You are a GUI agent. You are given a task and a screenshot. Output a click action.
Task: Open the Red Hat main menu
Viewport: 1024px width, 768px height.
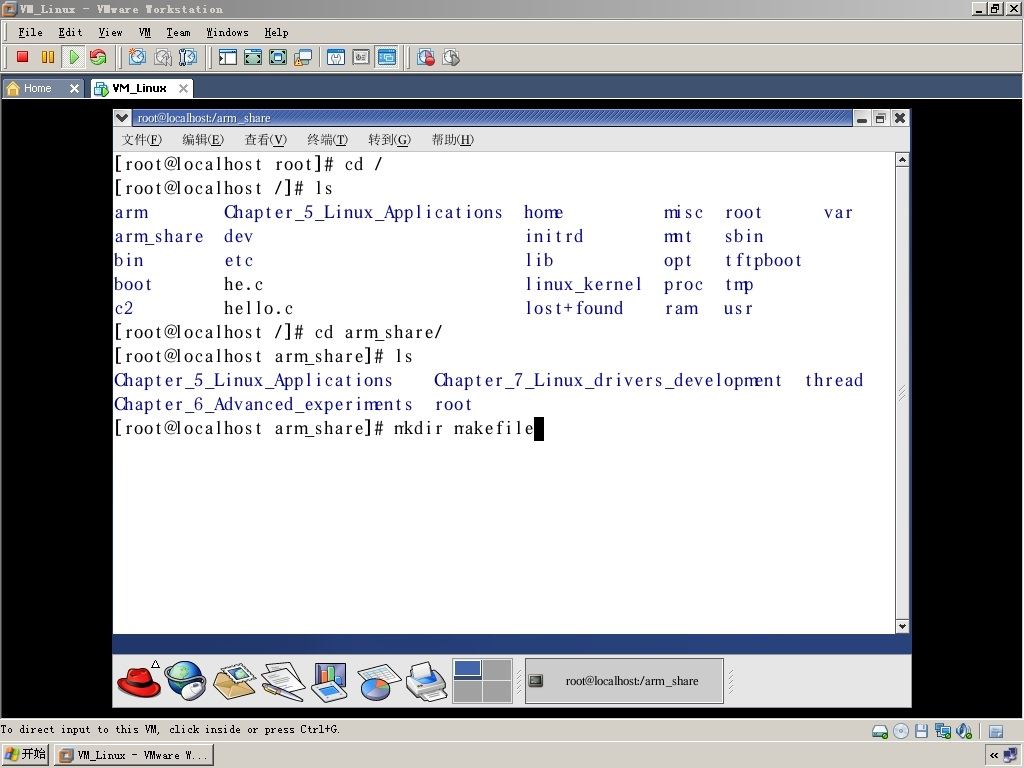(x=139, y=680)
